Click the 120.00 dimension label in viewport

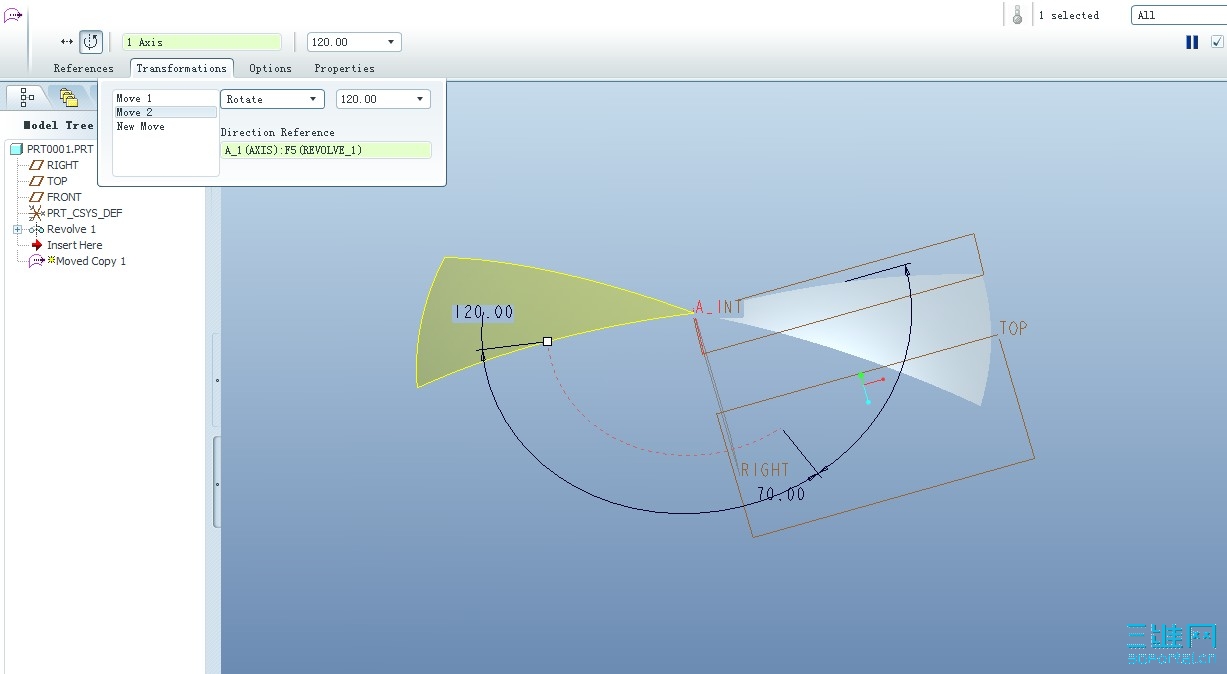[483, 312]
